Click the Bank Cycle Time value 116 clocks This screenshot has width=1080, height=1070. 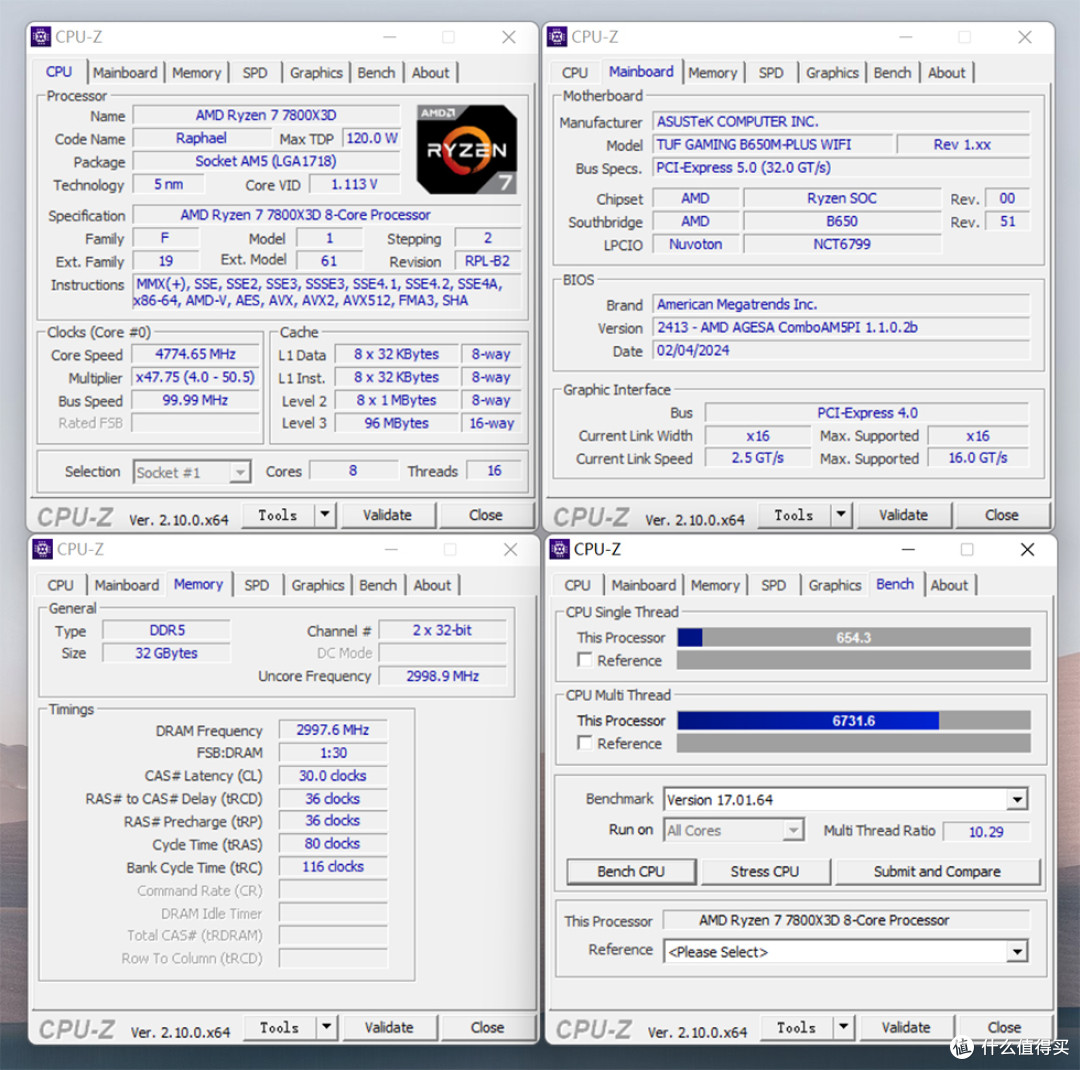[x=333, y=867]
